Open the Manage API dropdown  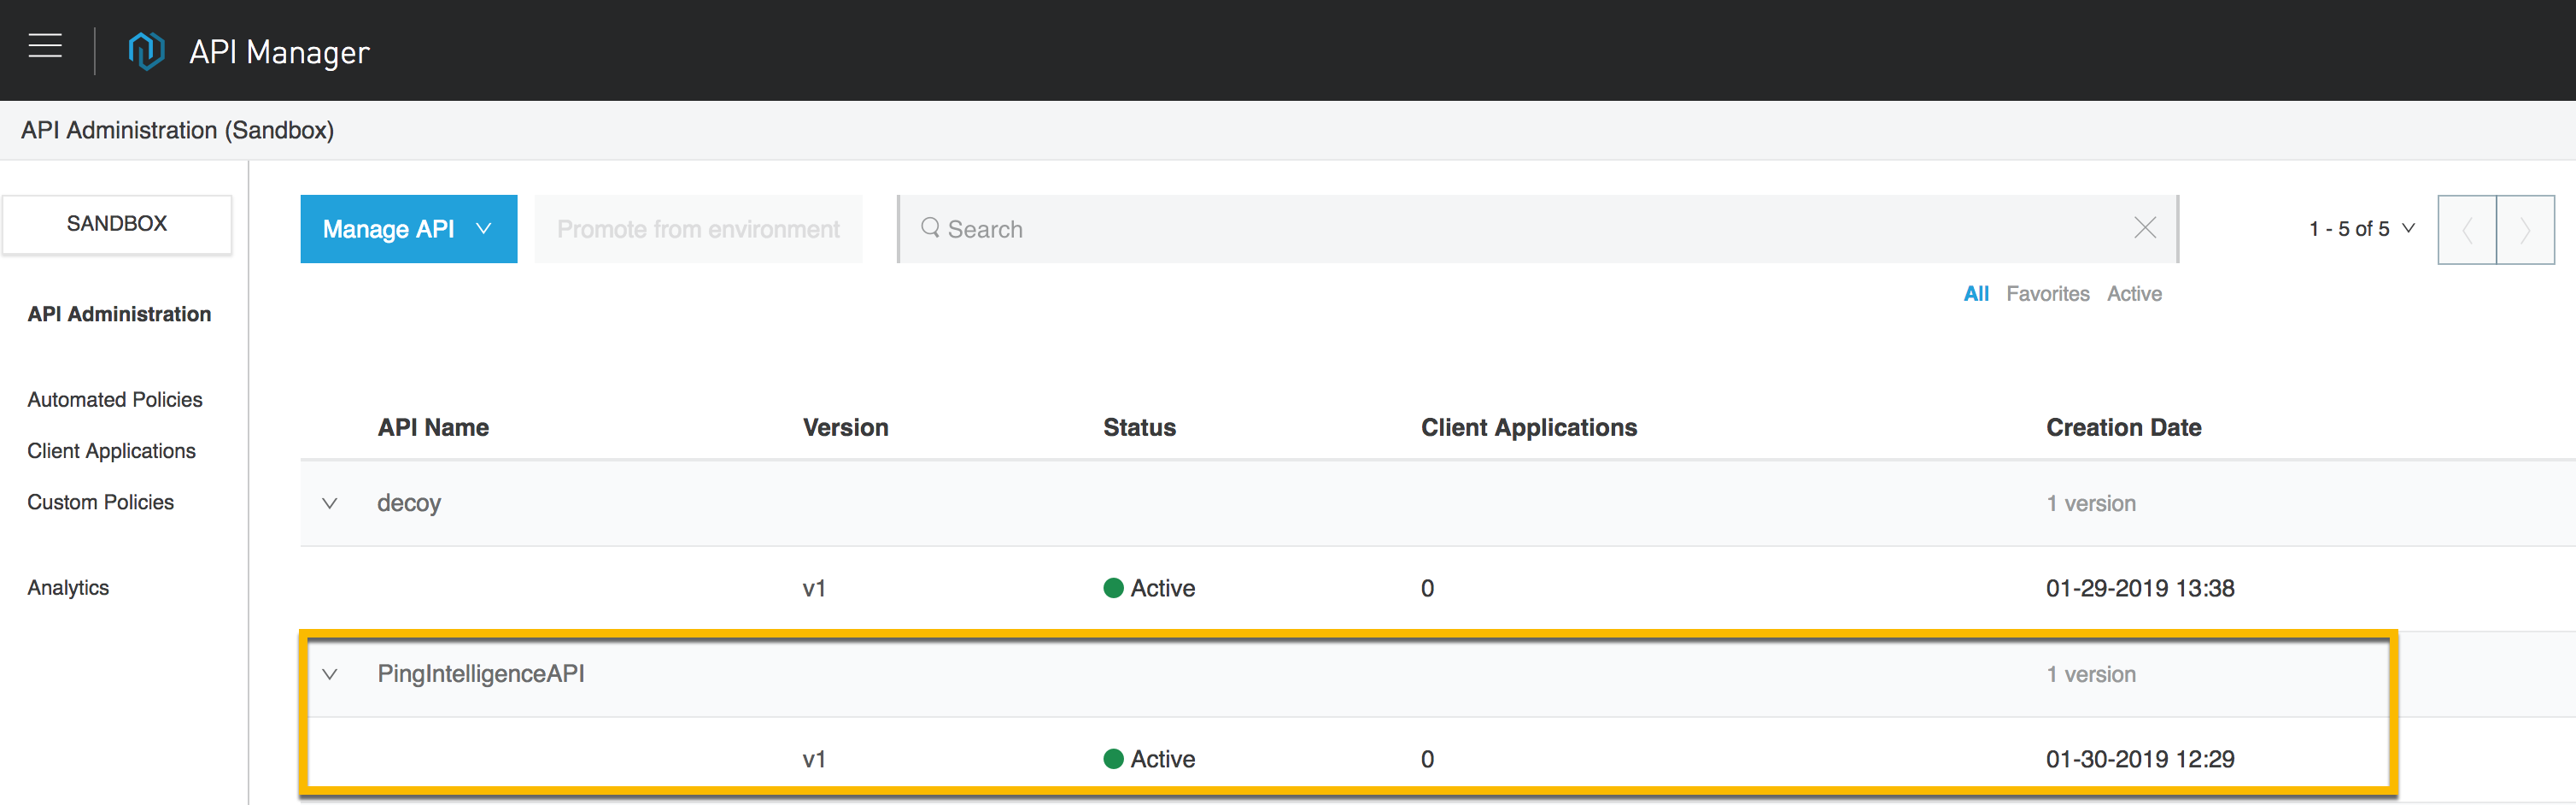click(x=408, y=229)
